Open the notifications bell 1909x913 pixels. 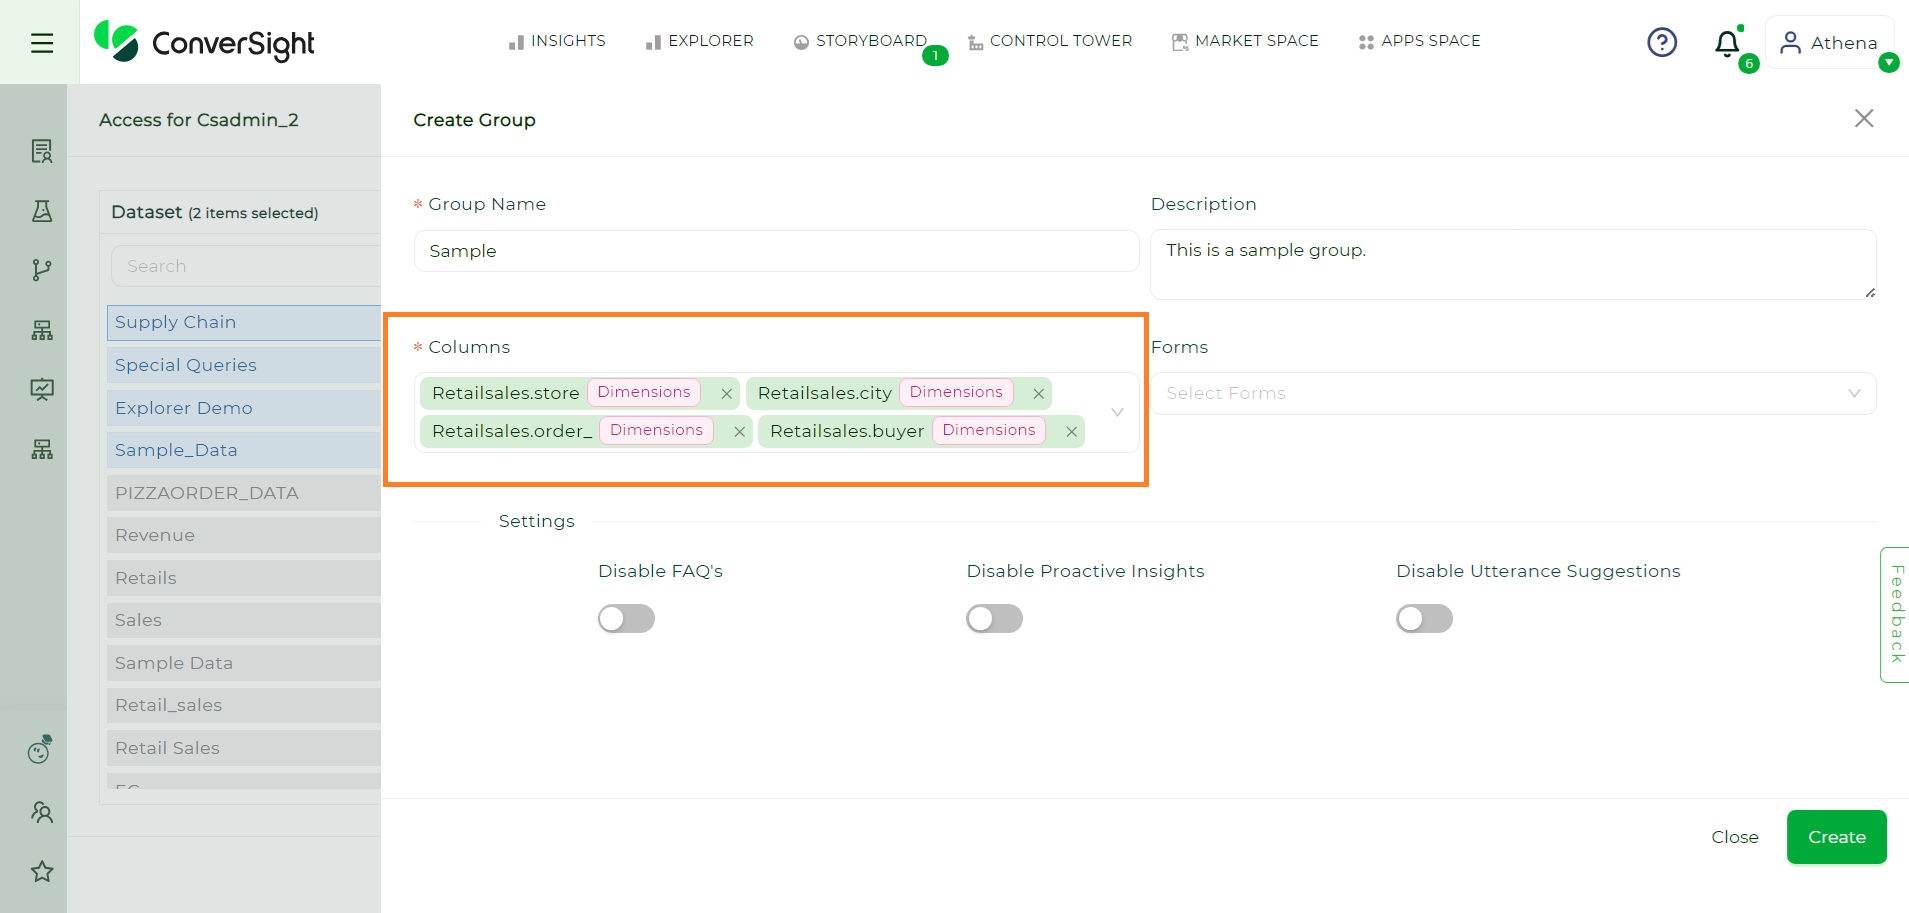click(x=1727, y=43)
